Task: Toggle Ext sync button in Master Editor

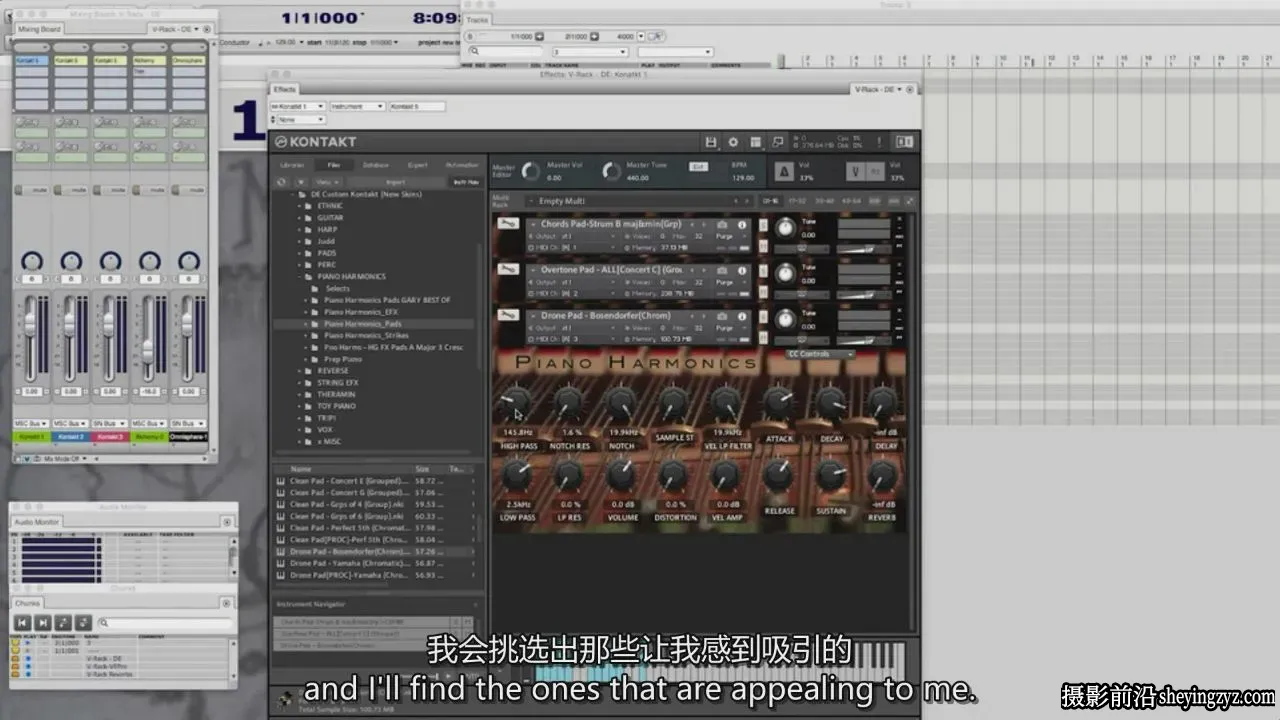Action: pyautogui.click(x=699, y=166)
